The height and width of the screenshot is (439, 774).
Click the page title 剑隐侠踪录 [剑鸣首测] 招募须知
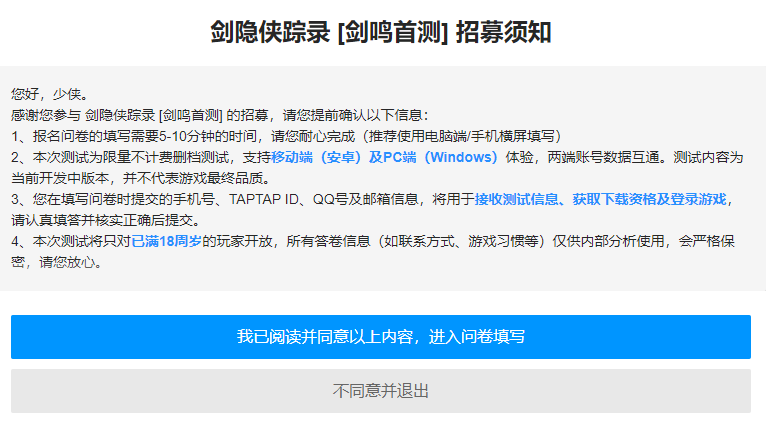[380, 32]
